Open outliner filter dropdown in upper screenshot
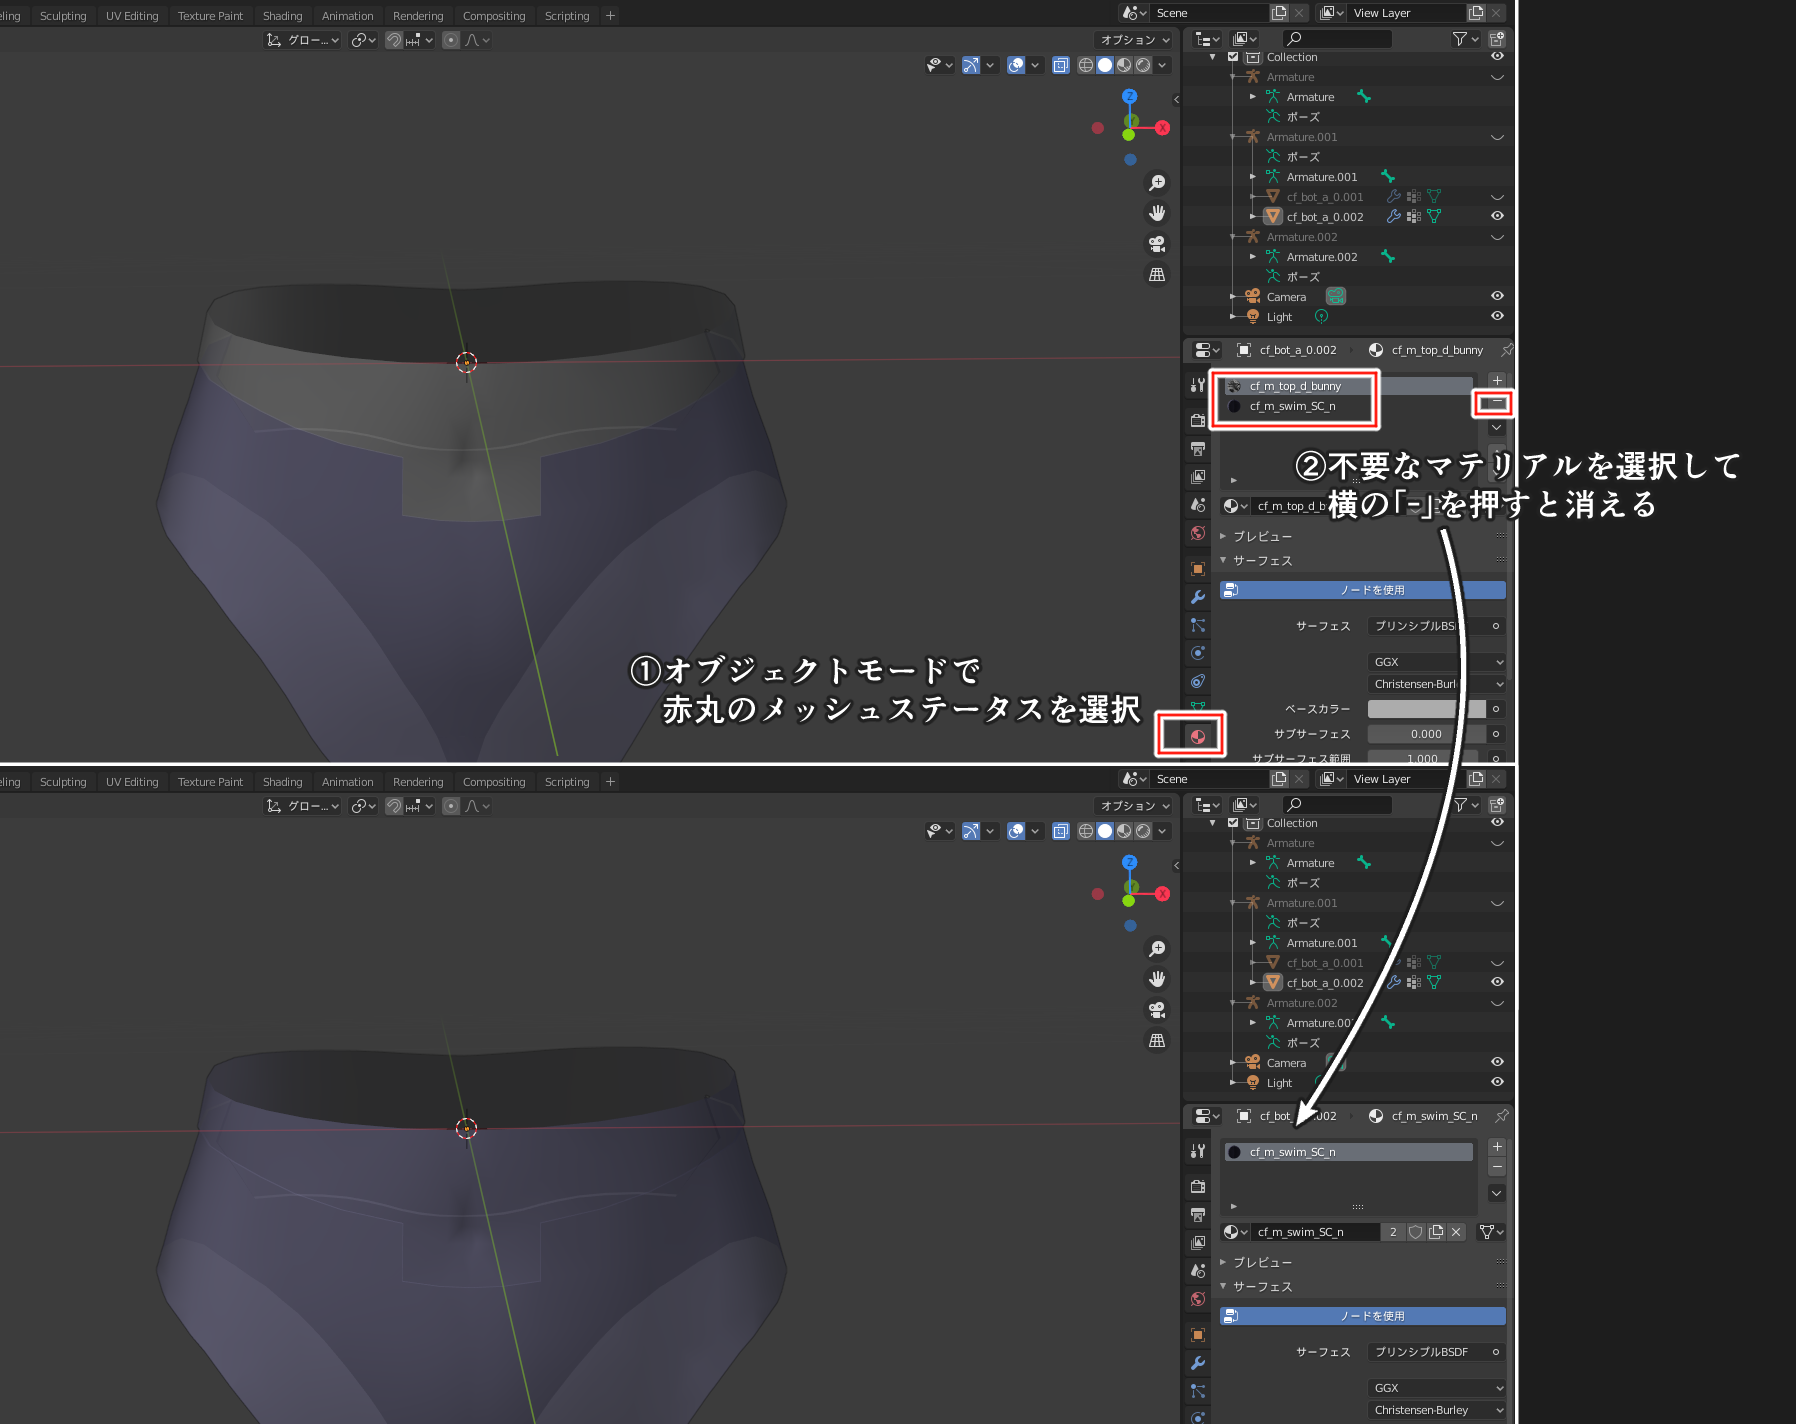 [1466, 39]
